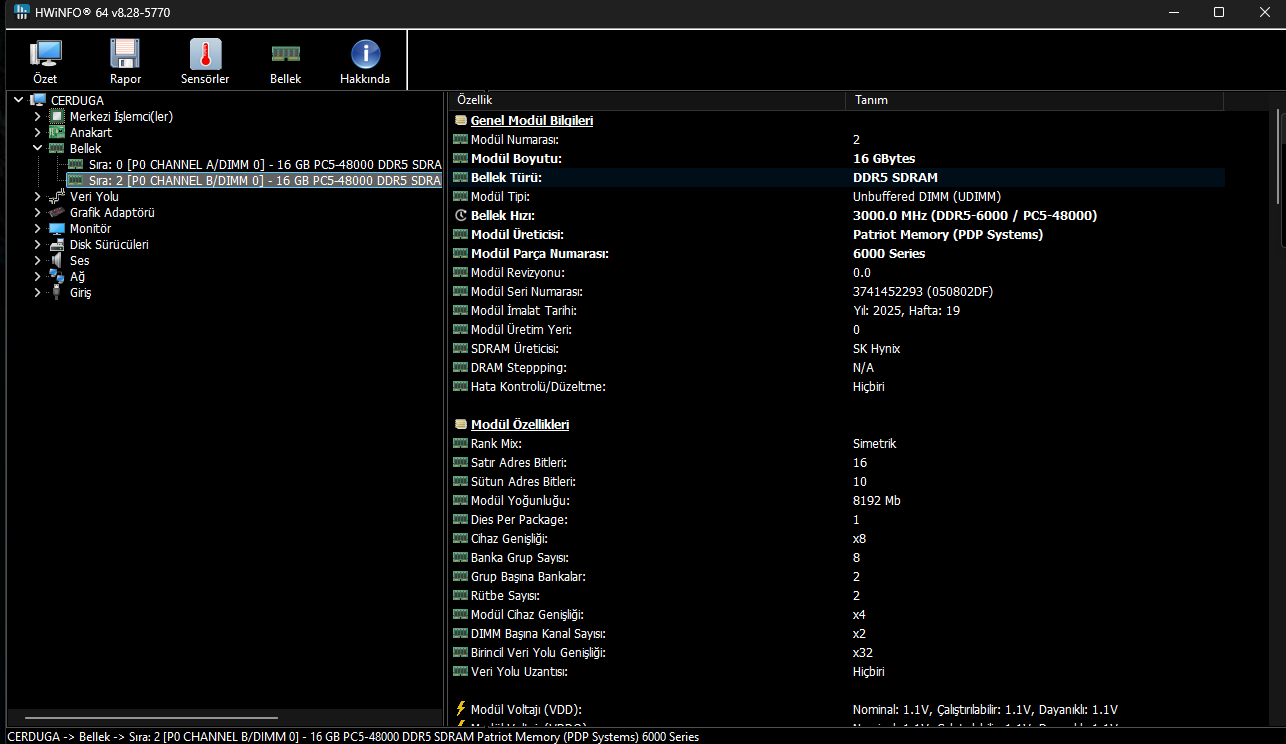Click the Ağ network icon

[x=57, y=276]
